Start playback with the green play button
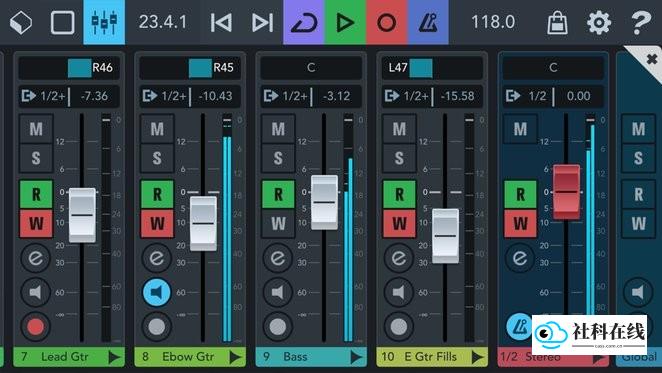662x373 pixels. 345,22
